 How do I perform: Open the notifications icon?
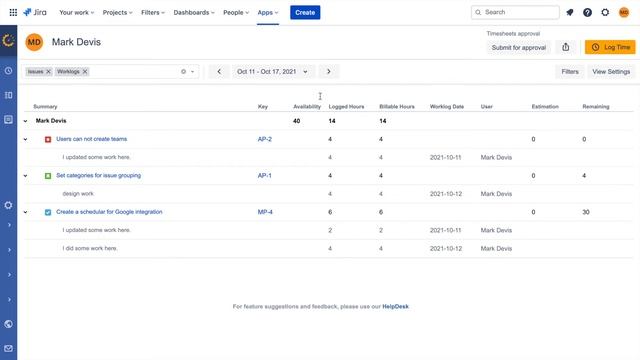point(570,13)
